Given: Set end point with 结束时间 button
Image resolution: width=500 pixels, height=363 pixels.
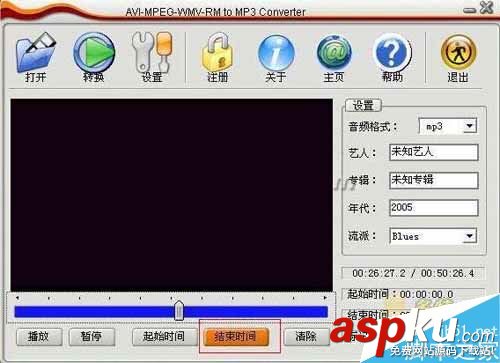Looking at the screenshot, I should (x=236, y=337).
